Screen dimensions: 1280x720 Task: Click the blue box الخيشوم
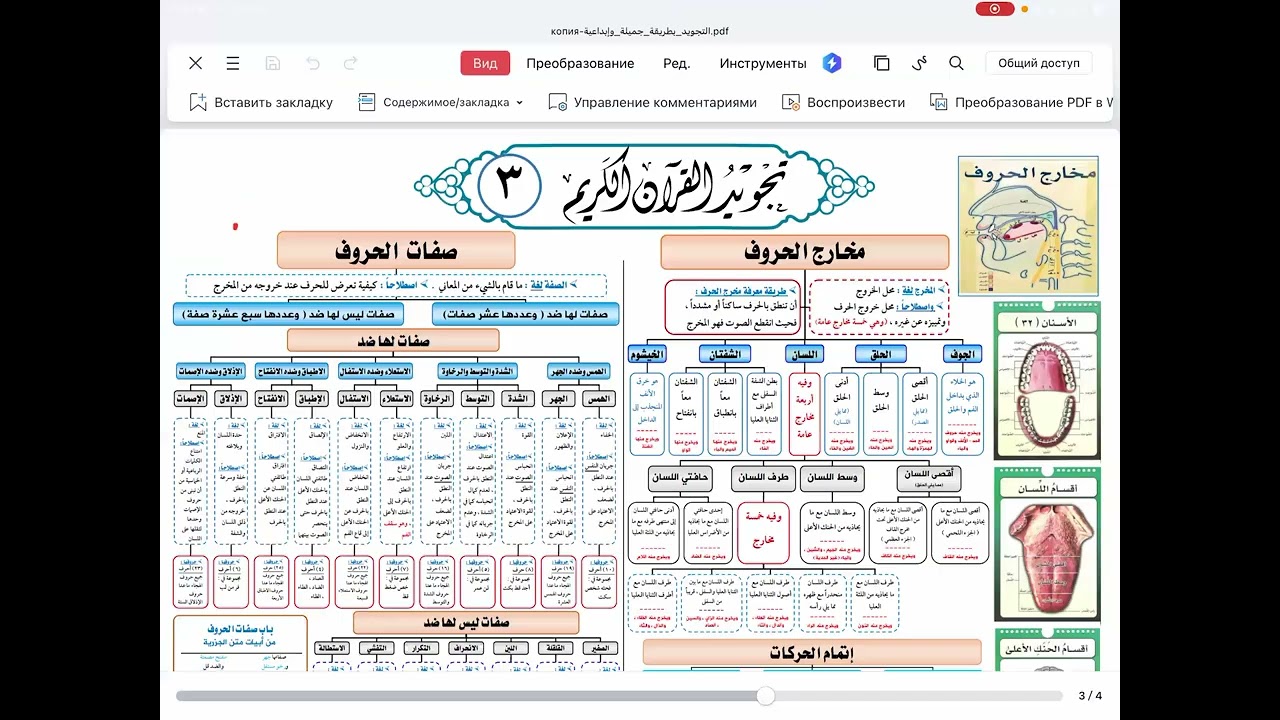[648, 354]
